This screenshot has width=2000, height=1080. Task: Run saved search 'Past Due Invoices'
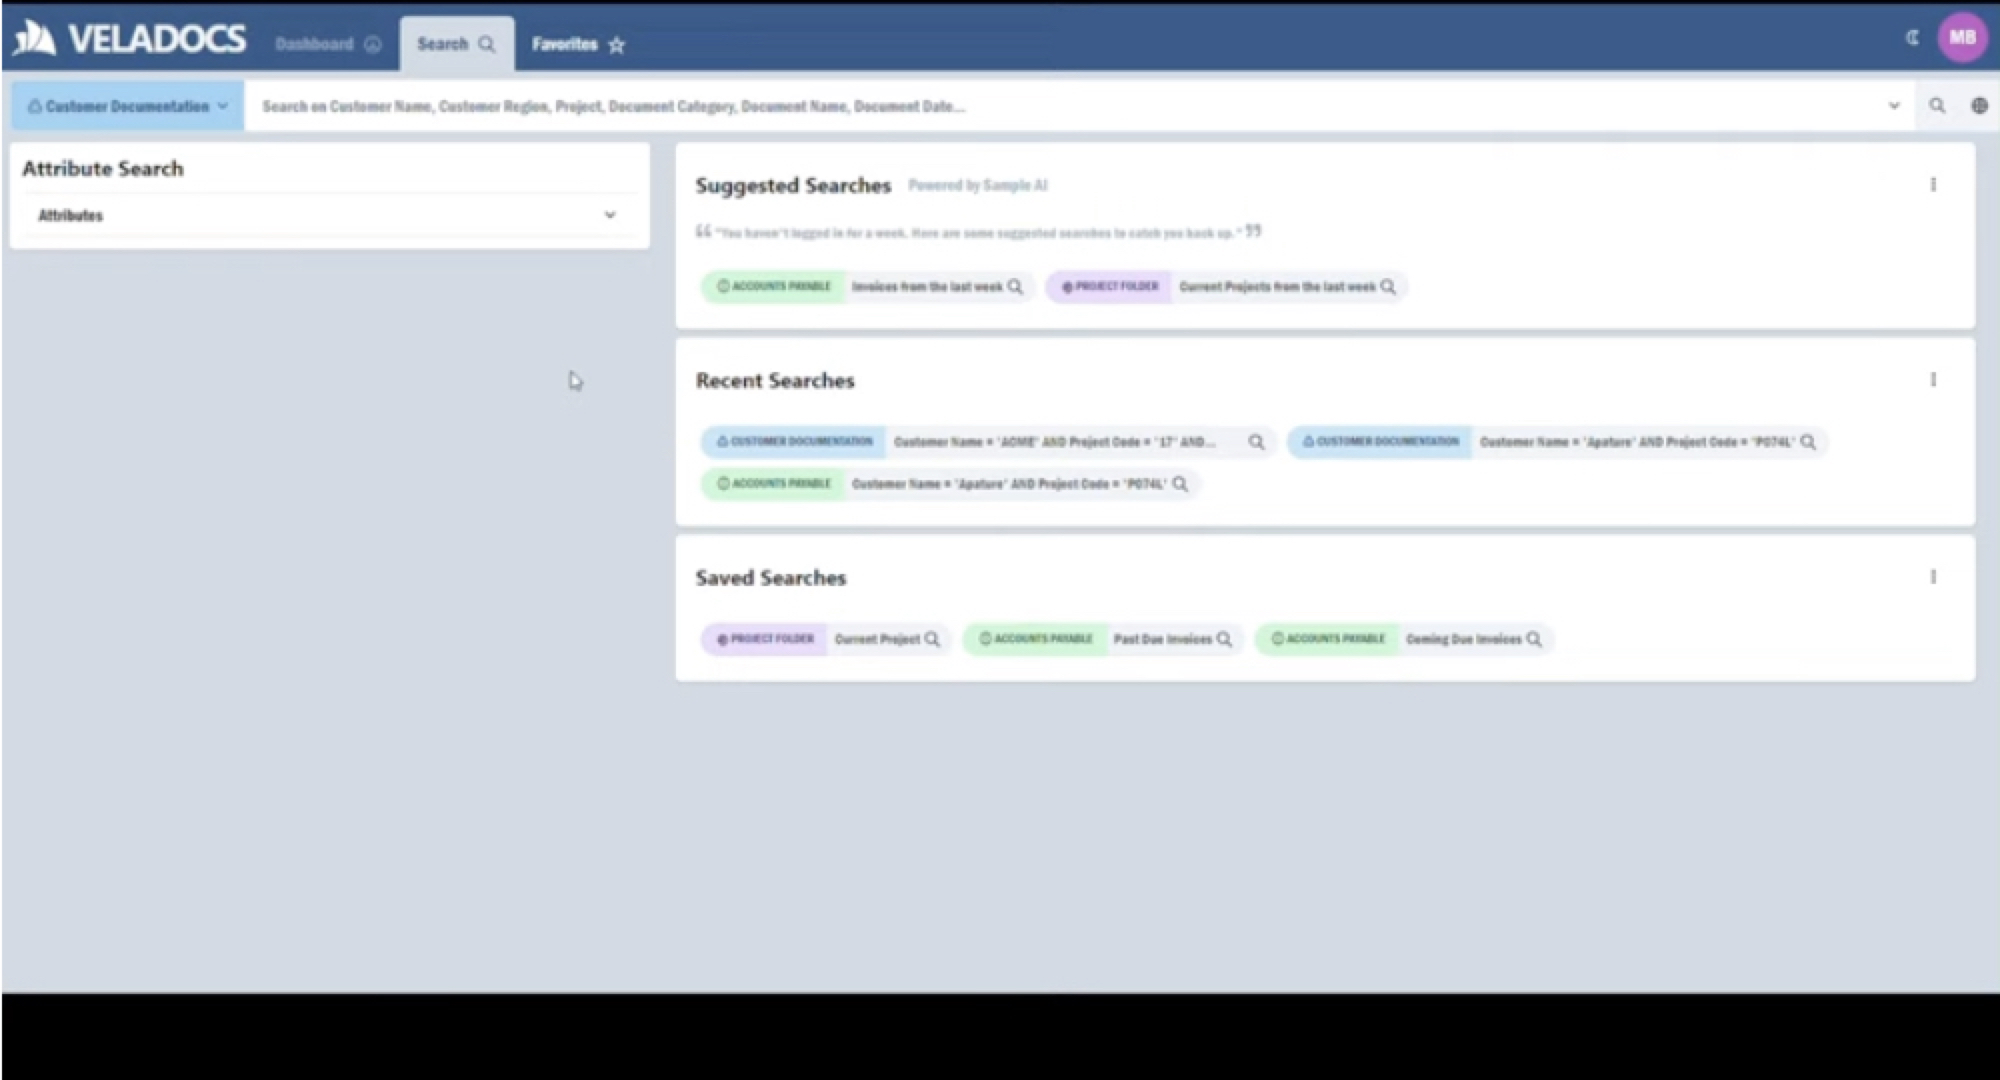click(1170, 639)
